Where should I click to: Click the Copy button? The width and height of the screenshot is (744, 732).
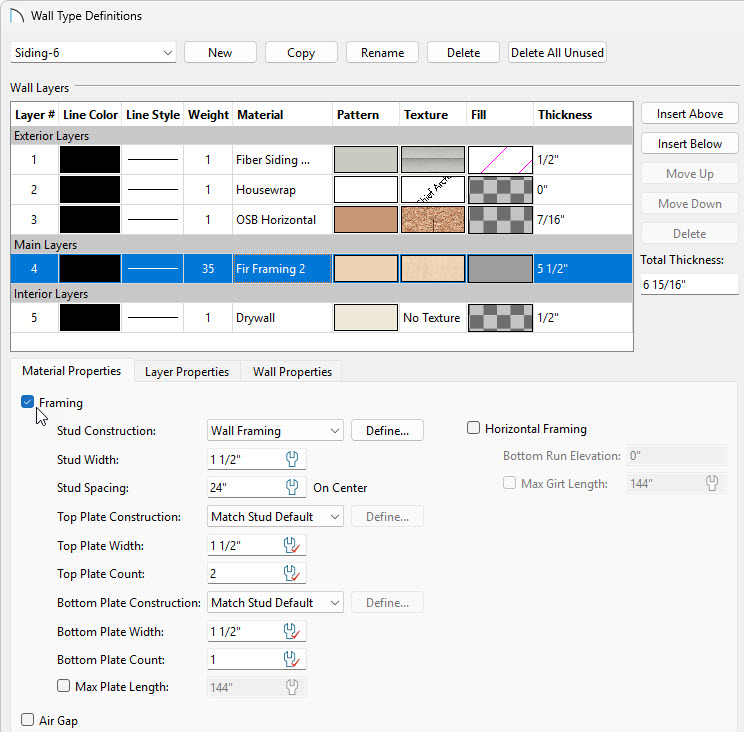301,53
